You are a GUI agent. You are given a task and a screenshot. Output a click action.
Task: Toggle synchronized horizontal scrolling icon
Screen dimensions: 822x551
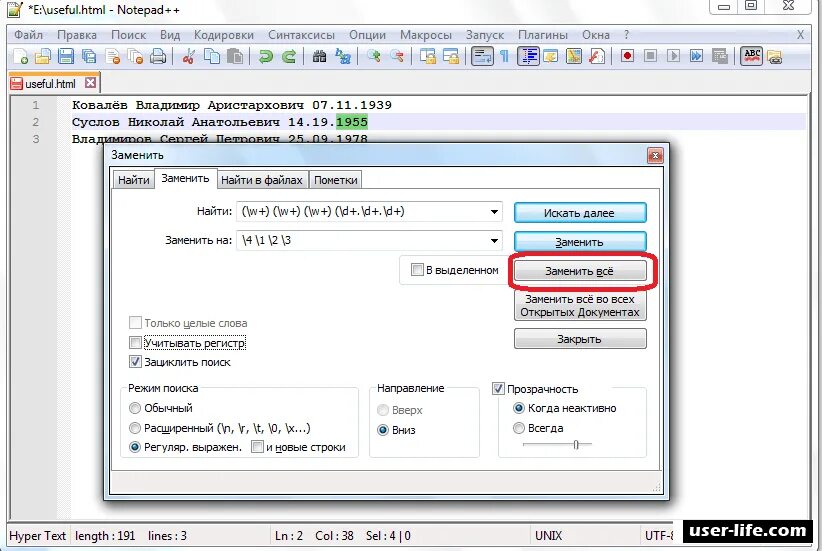click(451, 56)
